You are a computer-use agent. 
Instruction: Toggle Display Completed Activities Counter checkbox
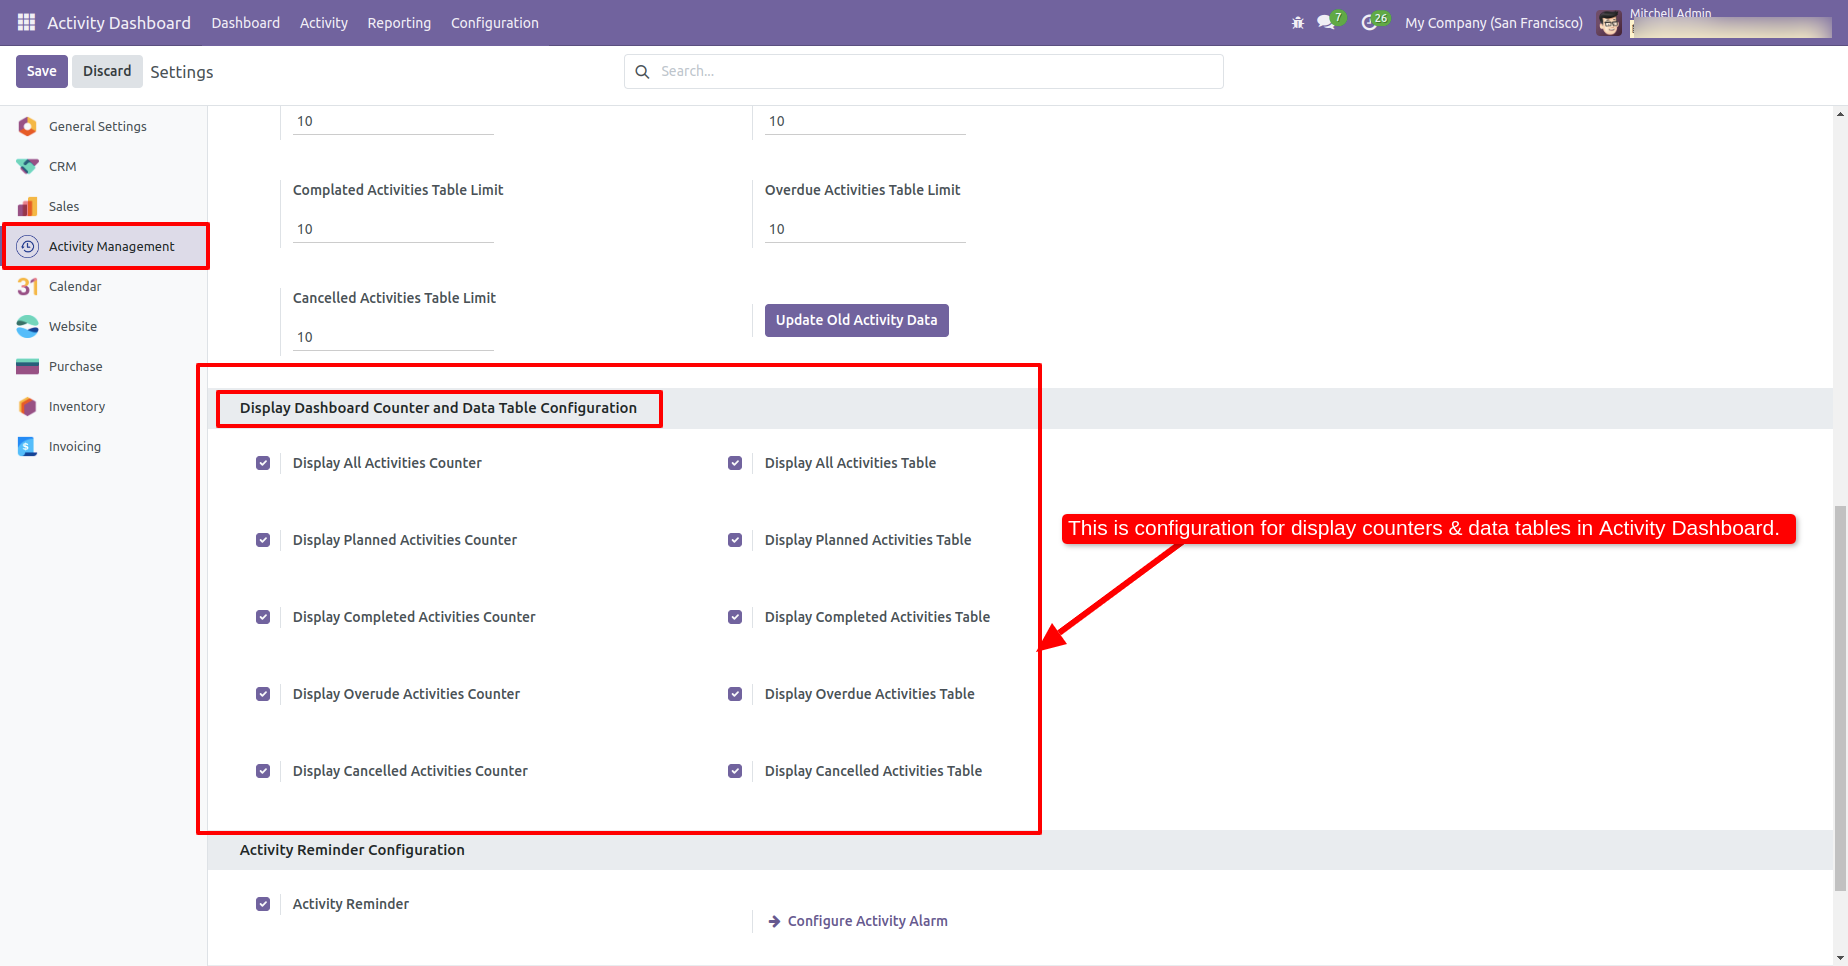pyautogui.click(x=263, y=617)
